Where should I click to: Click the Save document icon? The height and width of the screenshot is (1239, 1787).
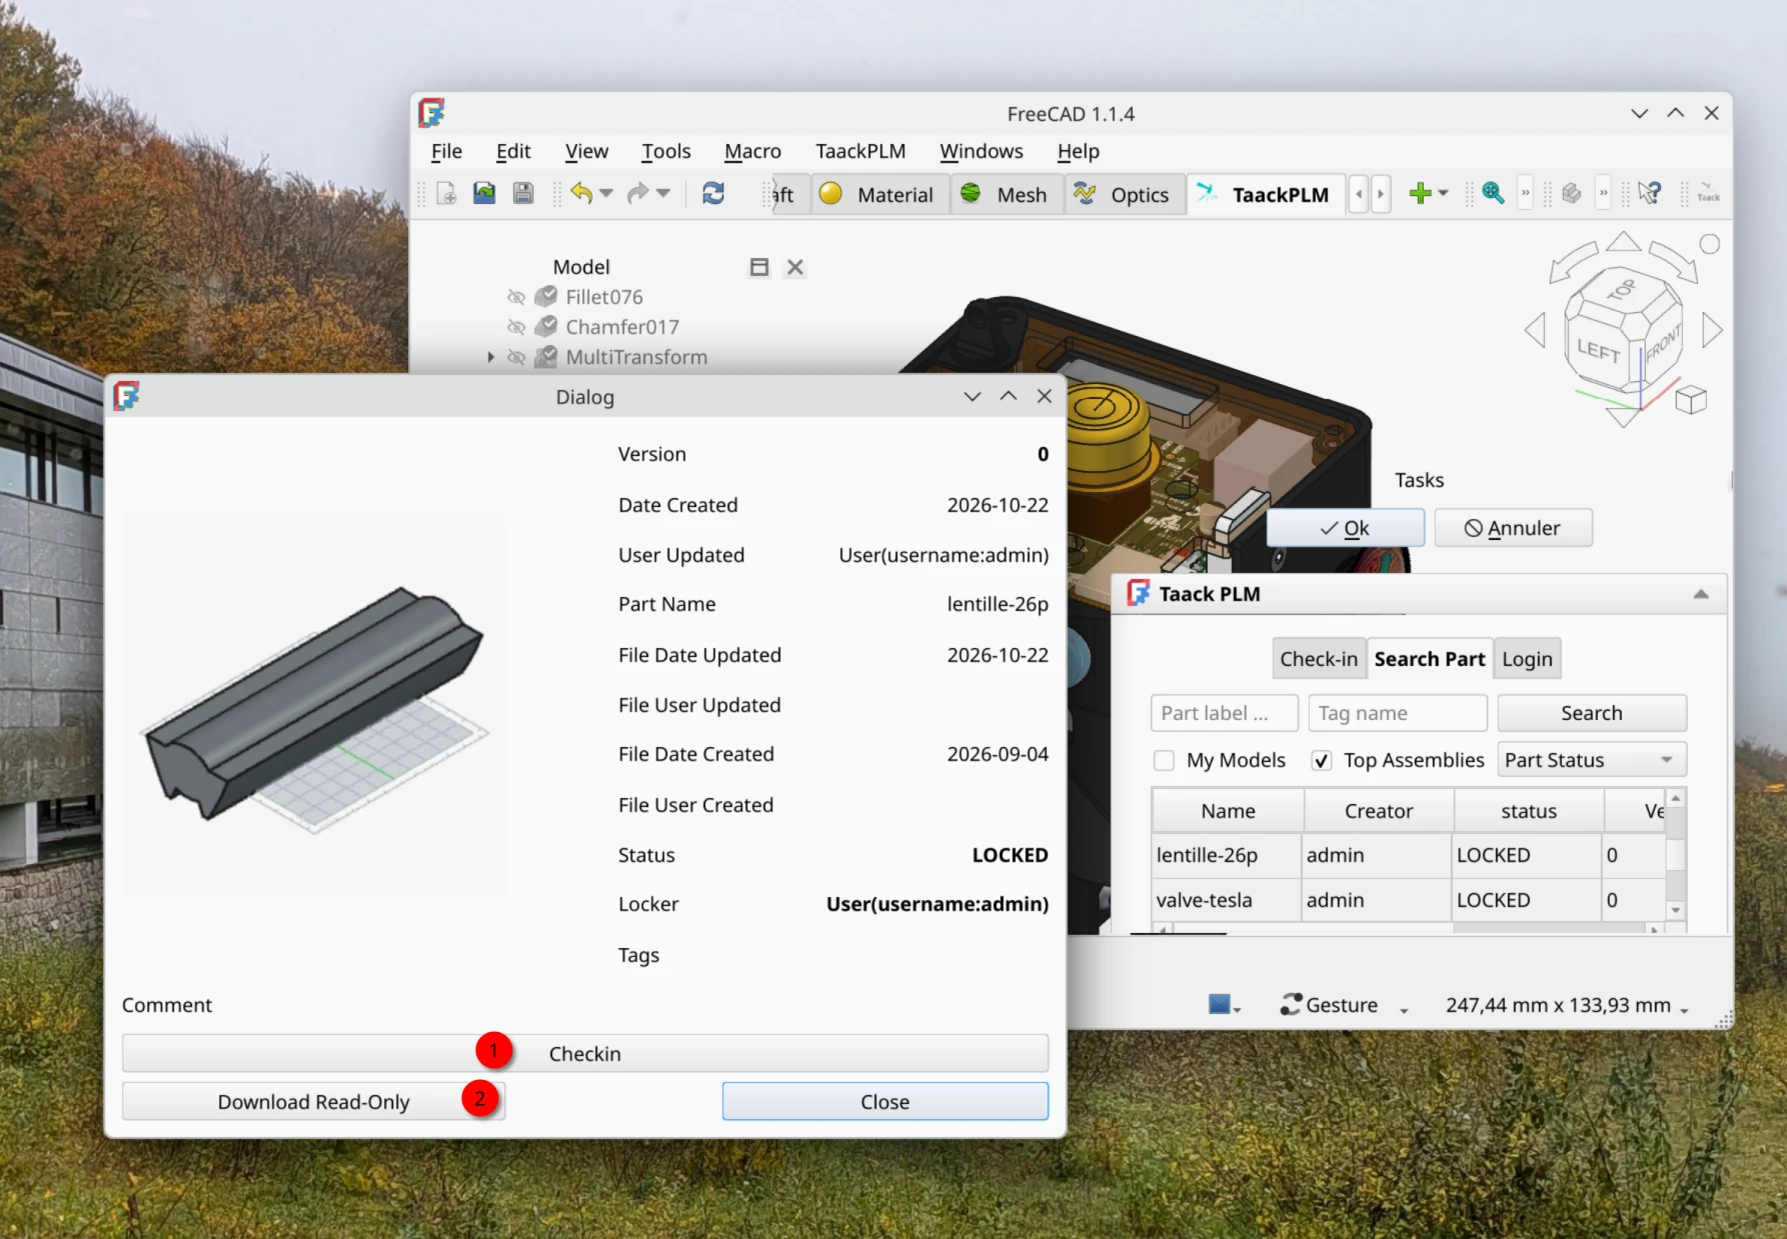[523, 194]
